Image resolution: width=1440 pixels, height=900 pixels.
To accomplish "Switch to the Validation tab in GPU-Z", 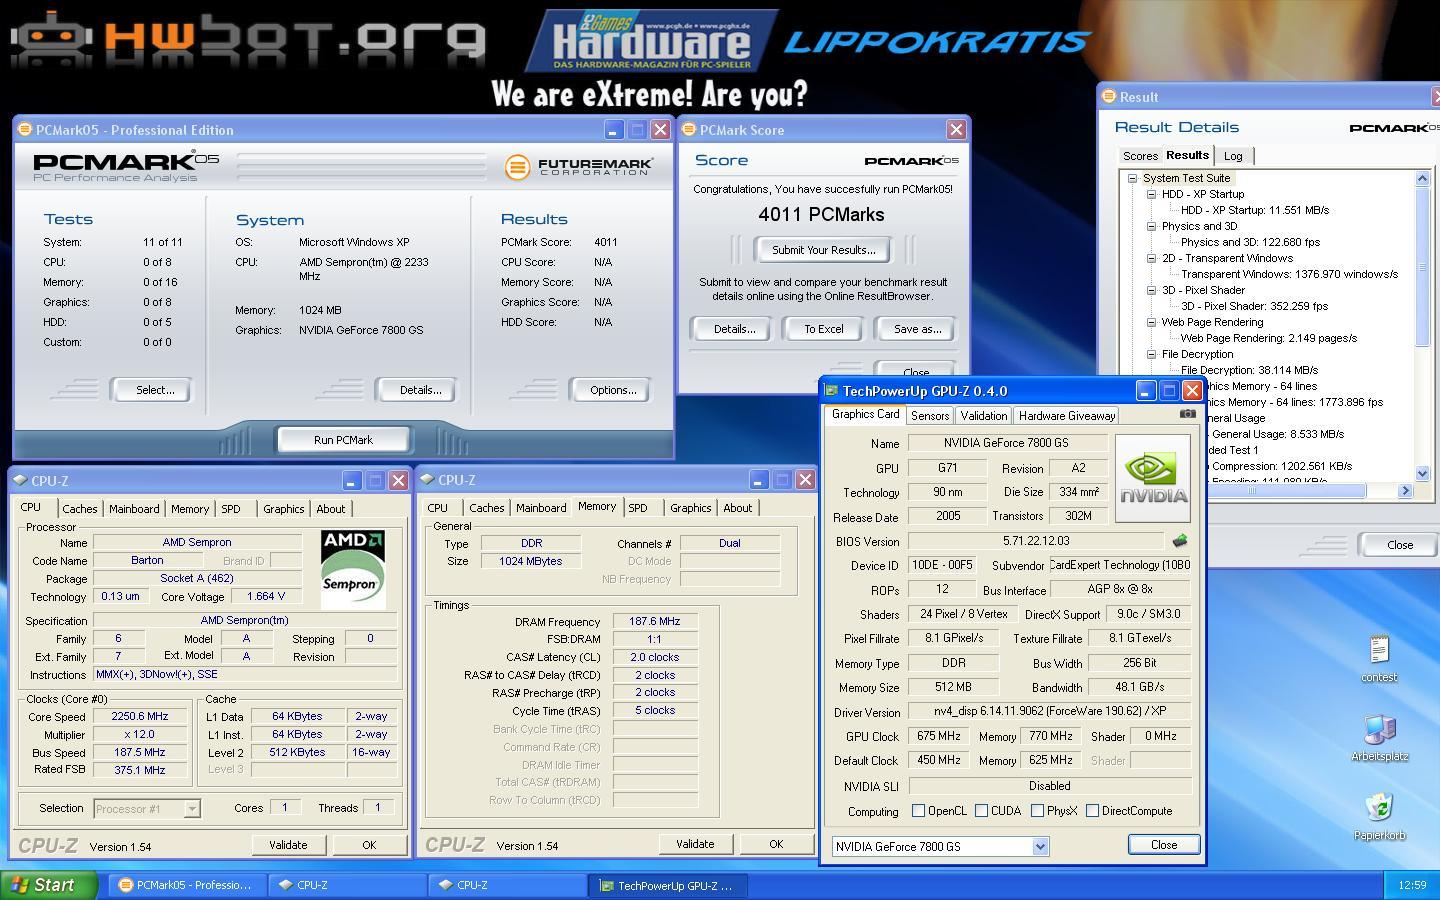I will [x=983, y=416].
